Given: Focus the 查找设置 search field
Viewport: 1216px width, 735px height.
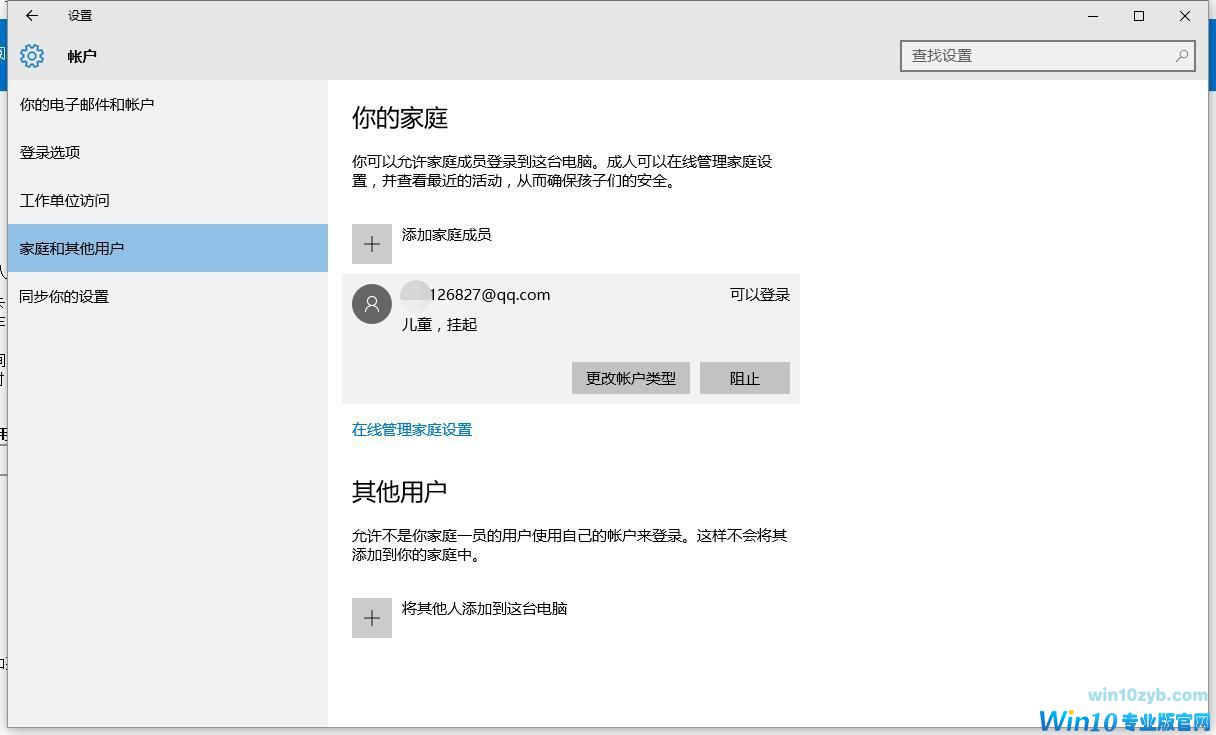Looking at the screenshot, I should point(1035,56).
